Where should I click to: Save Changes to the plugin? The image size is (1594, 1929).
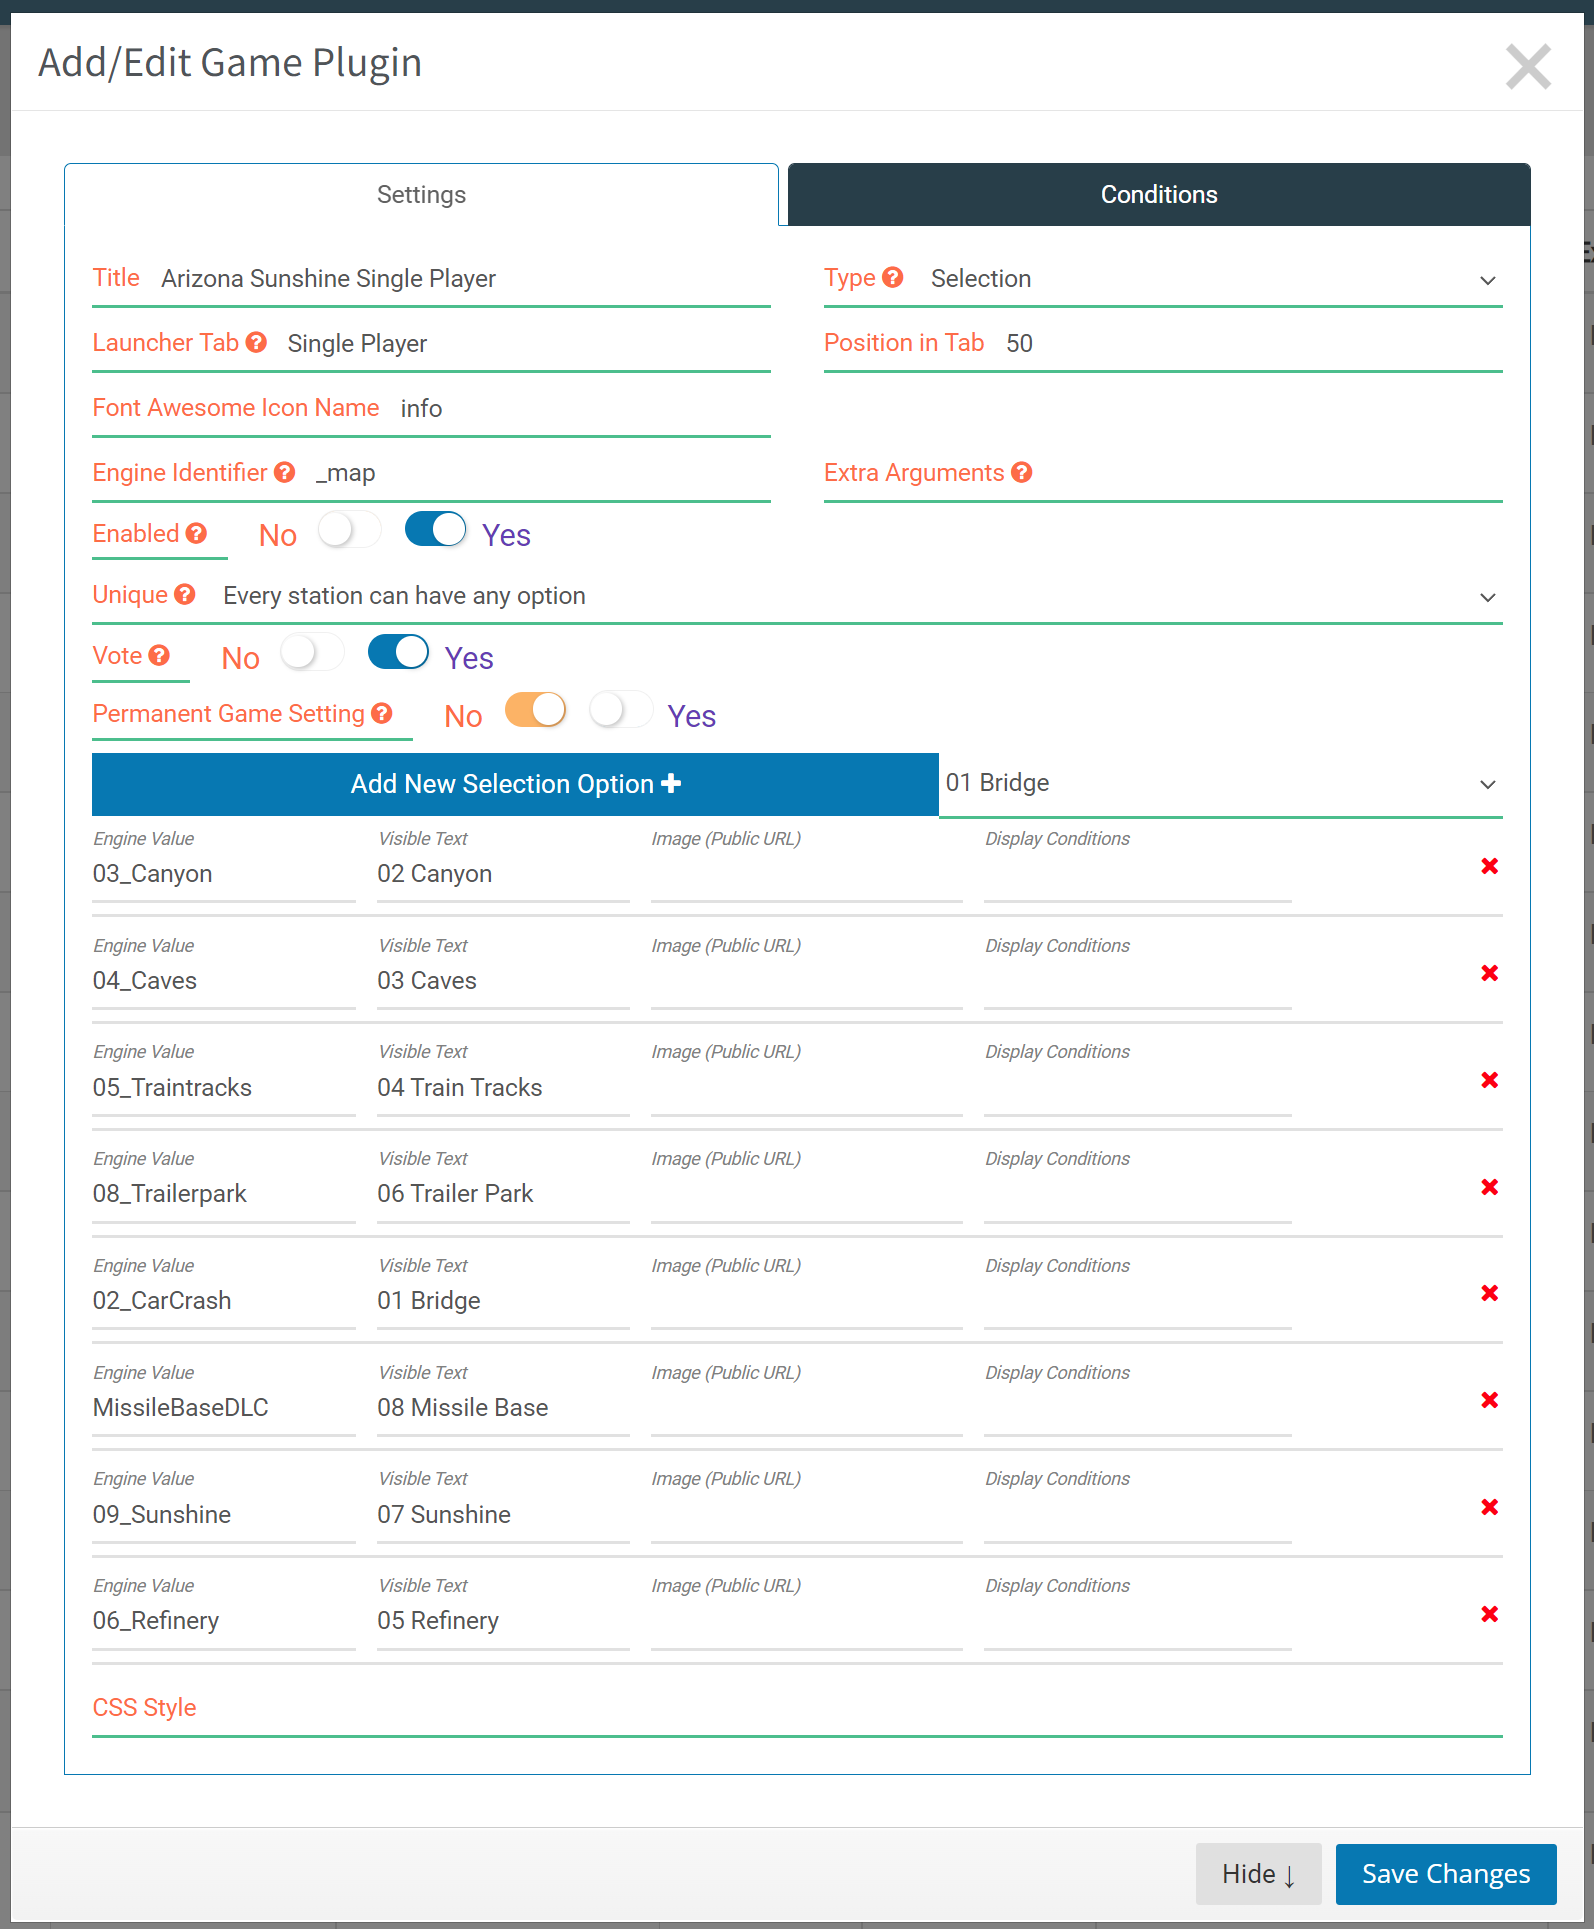1446,1874
